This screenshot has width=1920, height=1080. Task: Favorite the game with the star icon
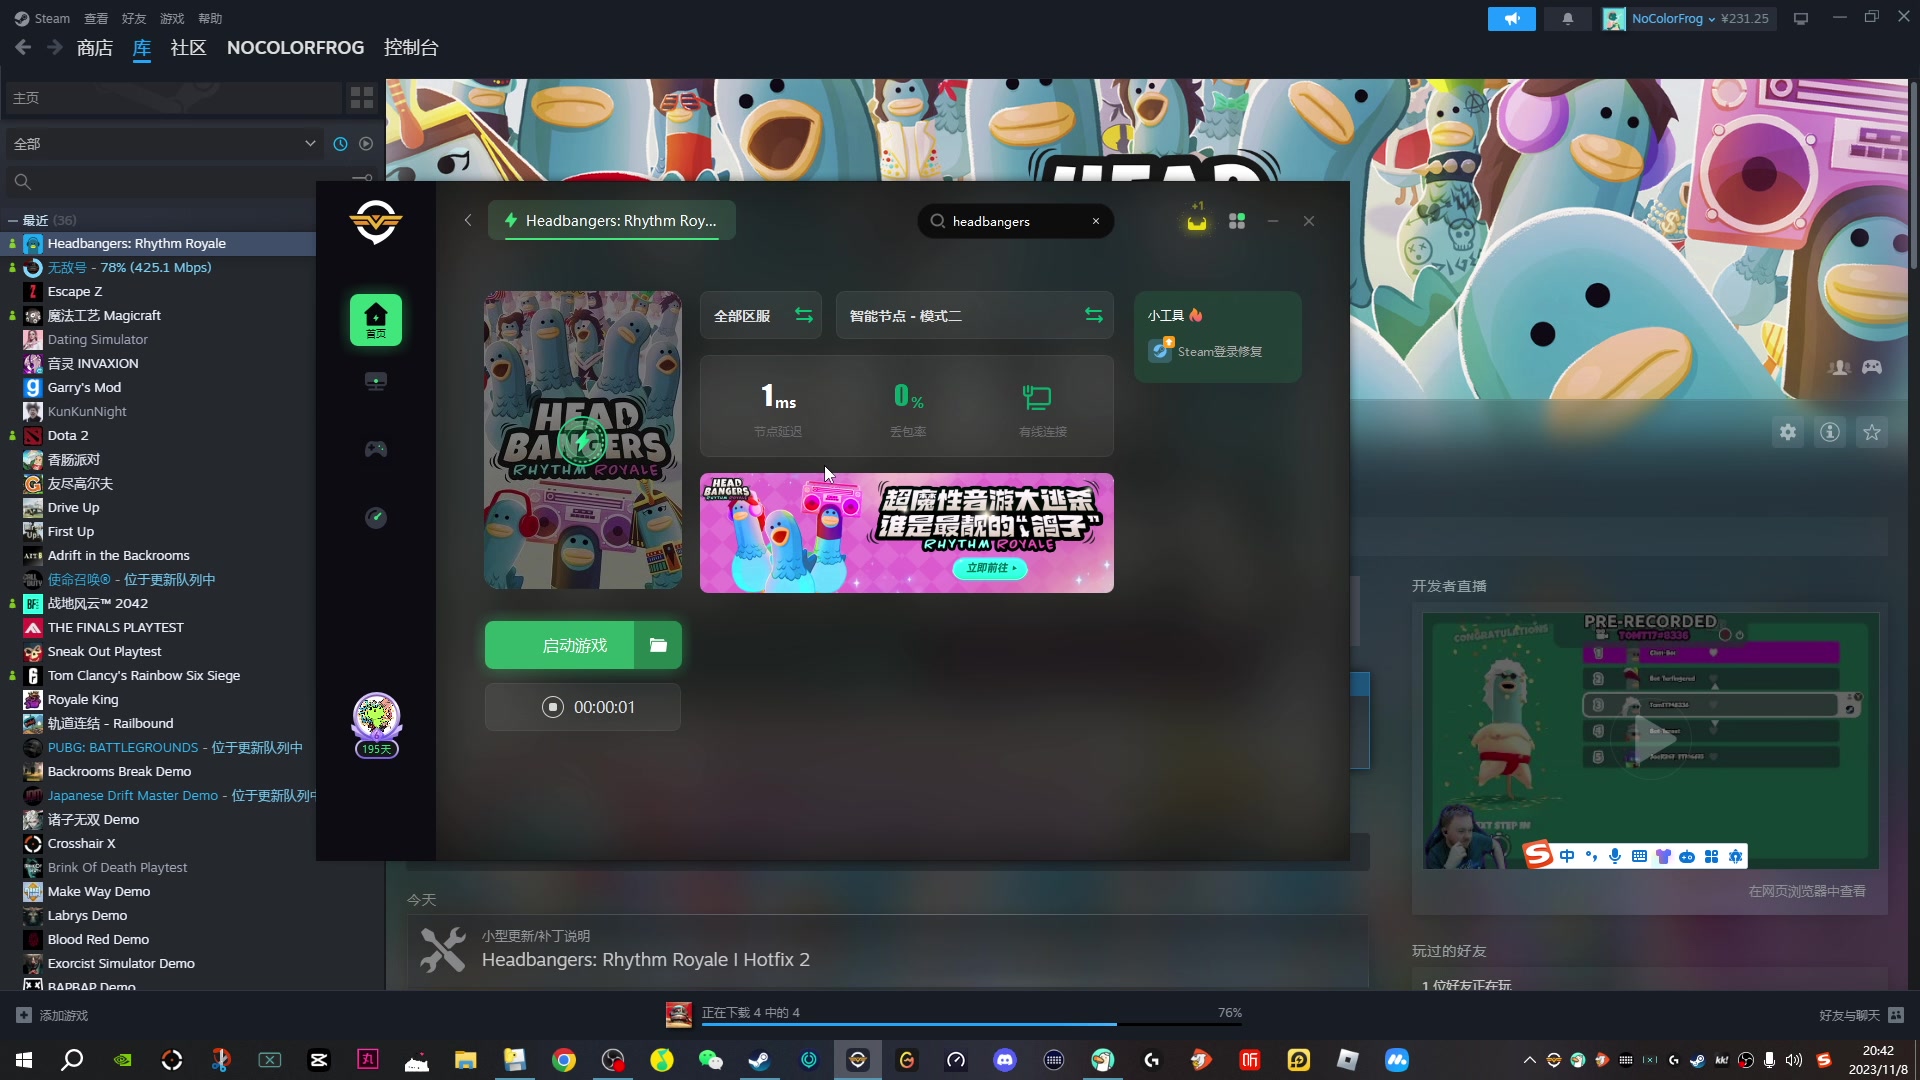(1872, 432)
